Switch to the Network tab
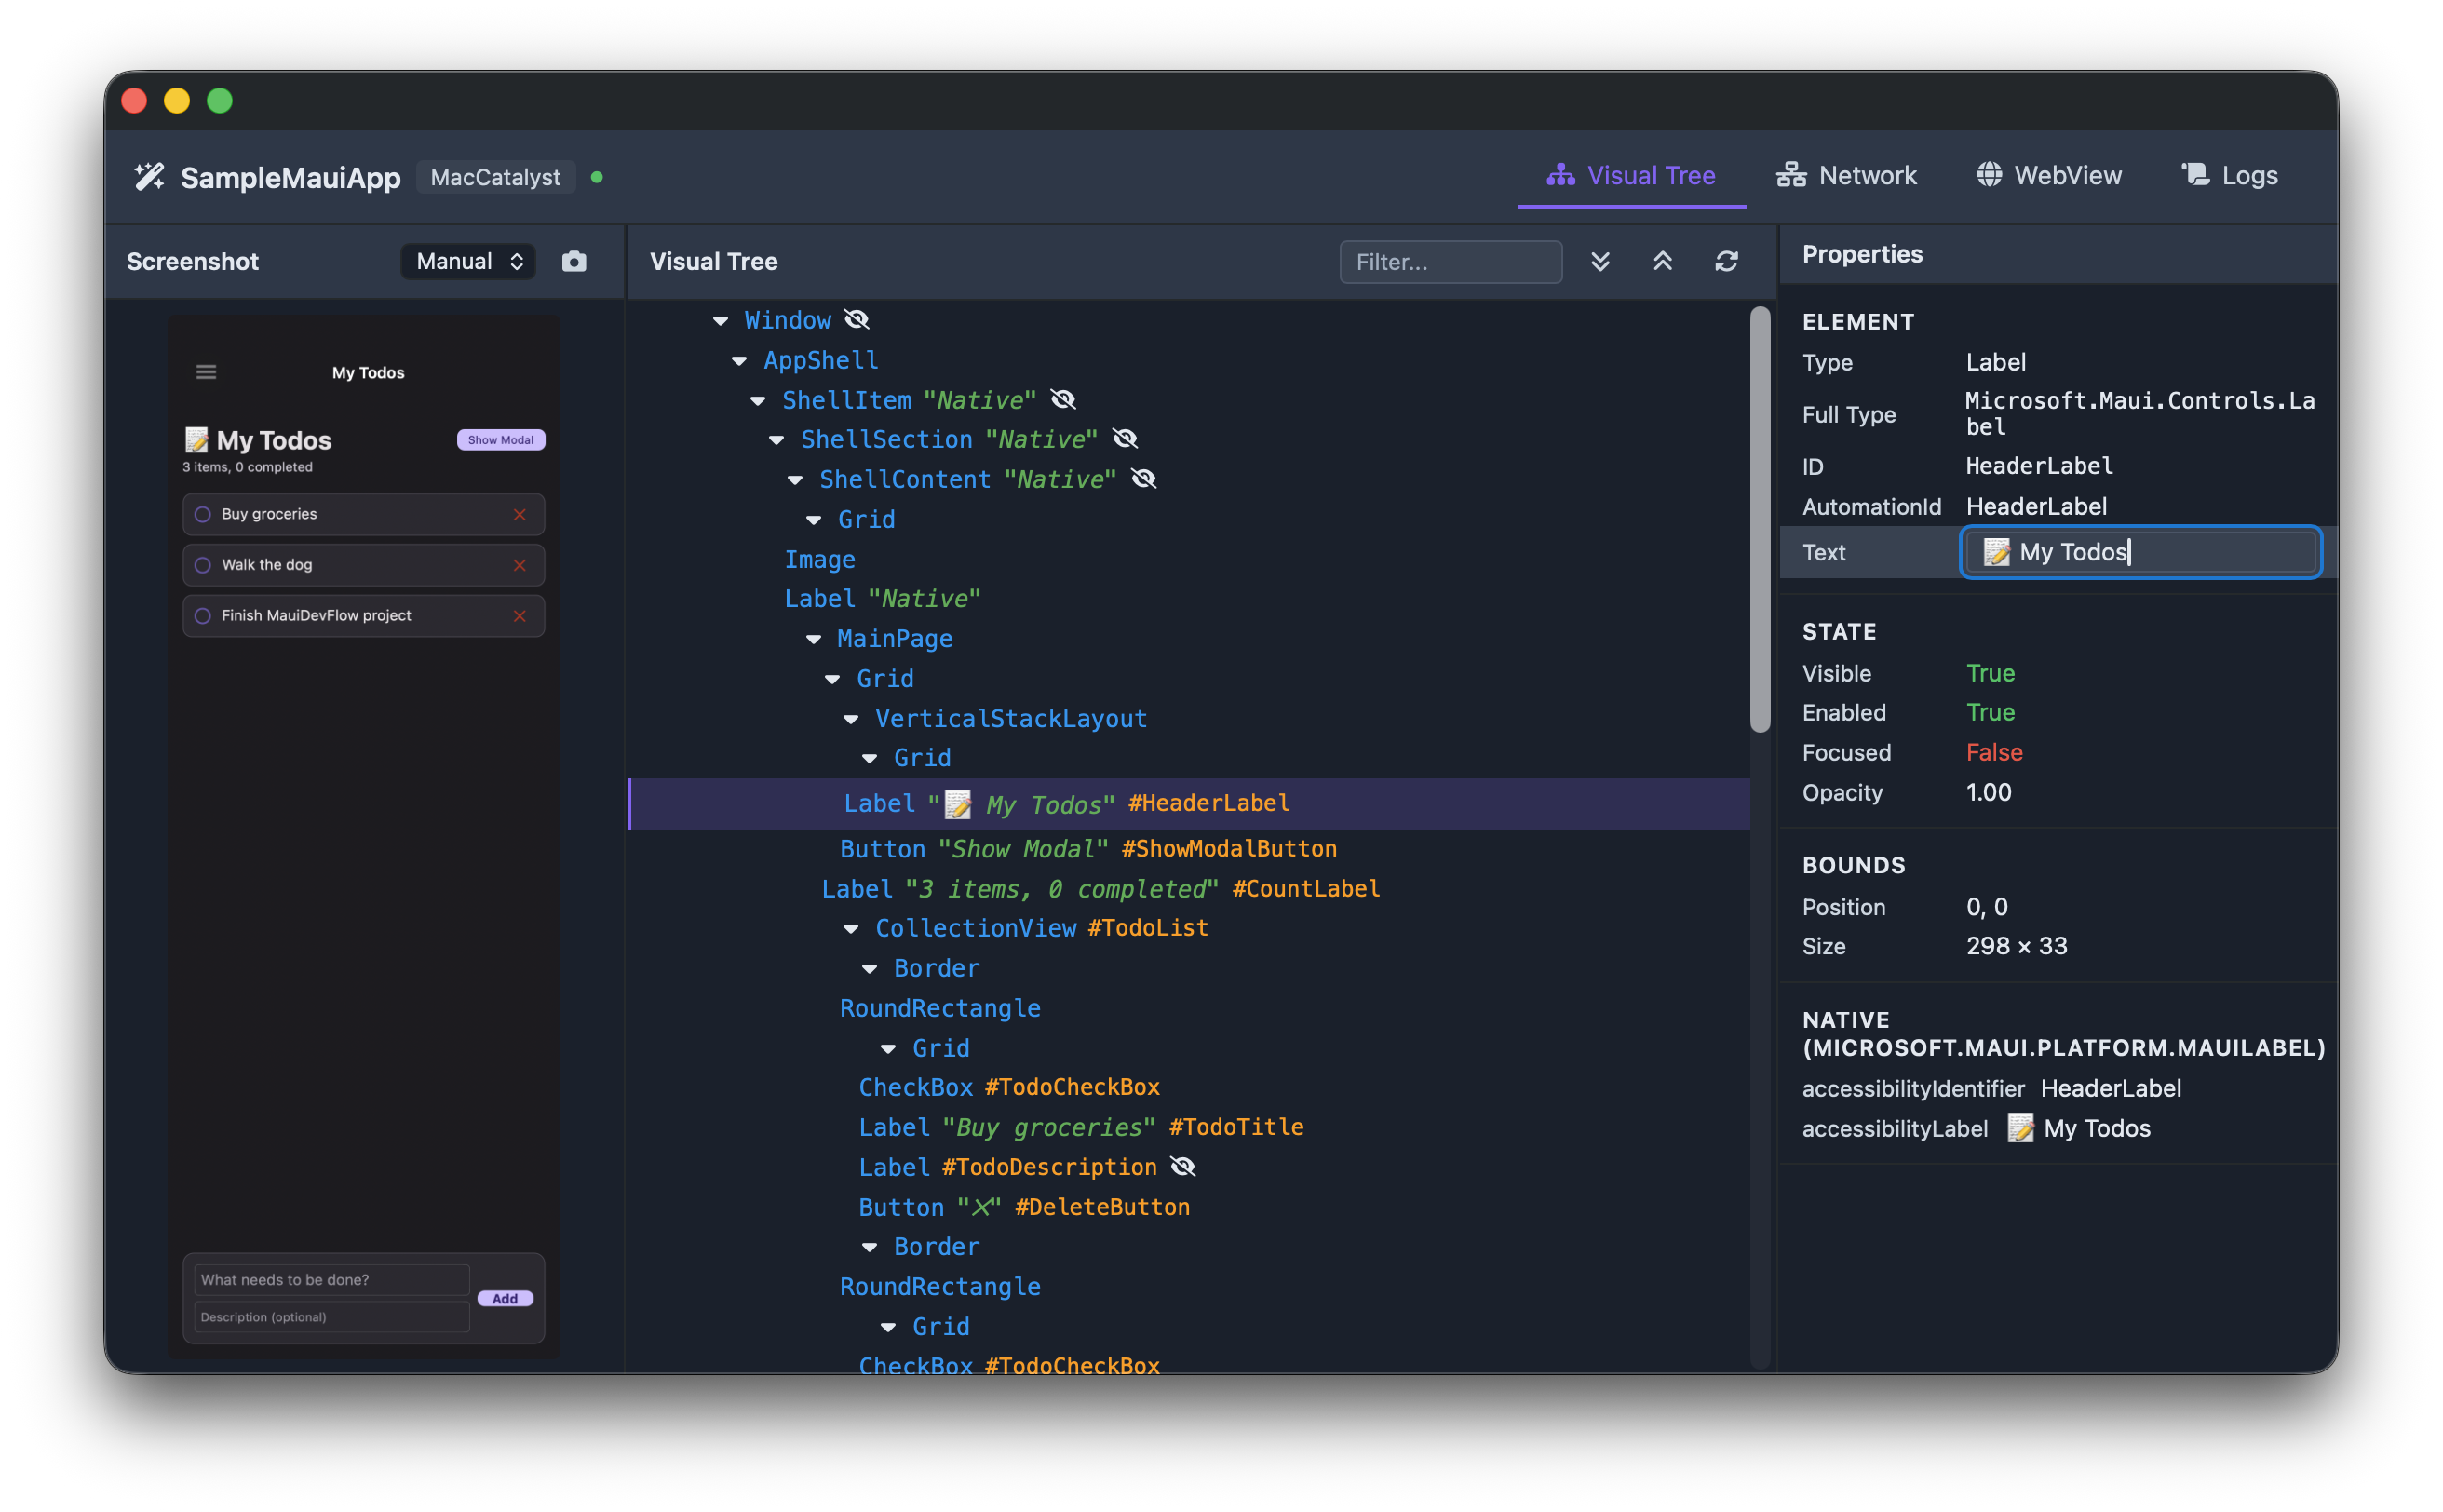2443x1512 pixels. (x=1847, y=175)
